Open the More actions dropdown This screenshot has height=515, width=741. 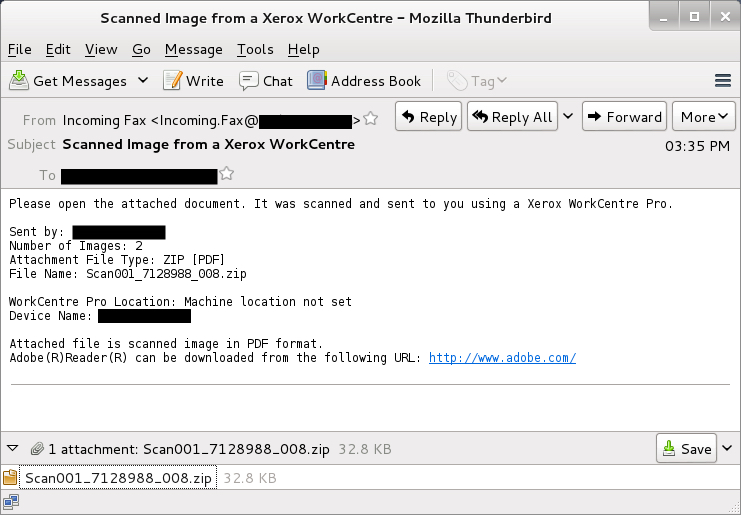(705, 117)
